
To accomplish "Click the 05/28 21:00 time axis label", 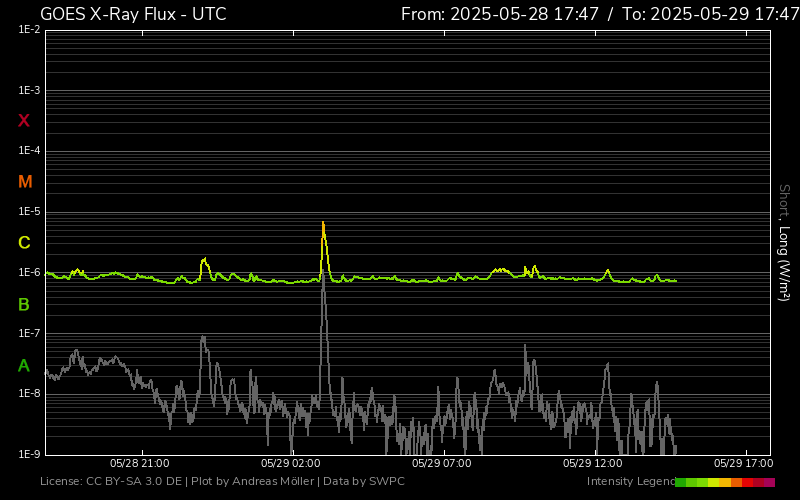I will pyautogui.click(x=139, y=464).
